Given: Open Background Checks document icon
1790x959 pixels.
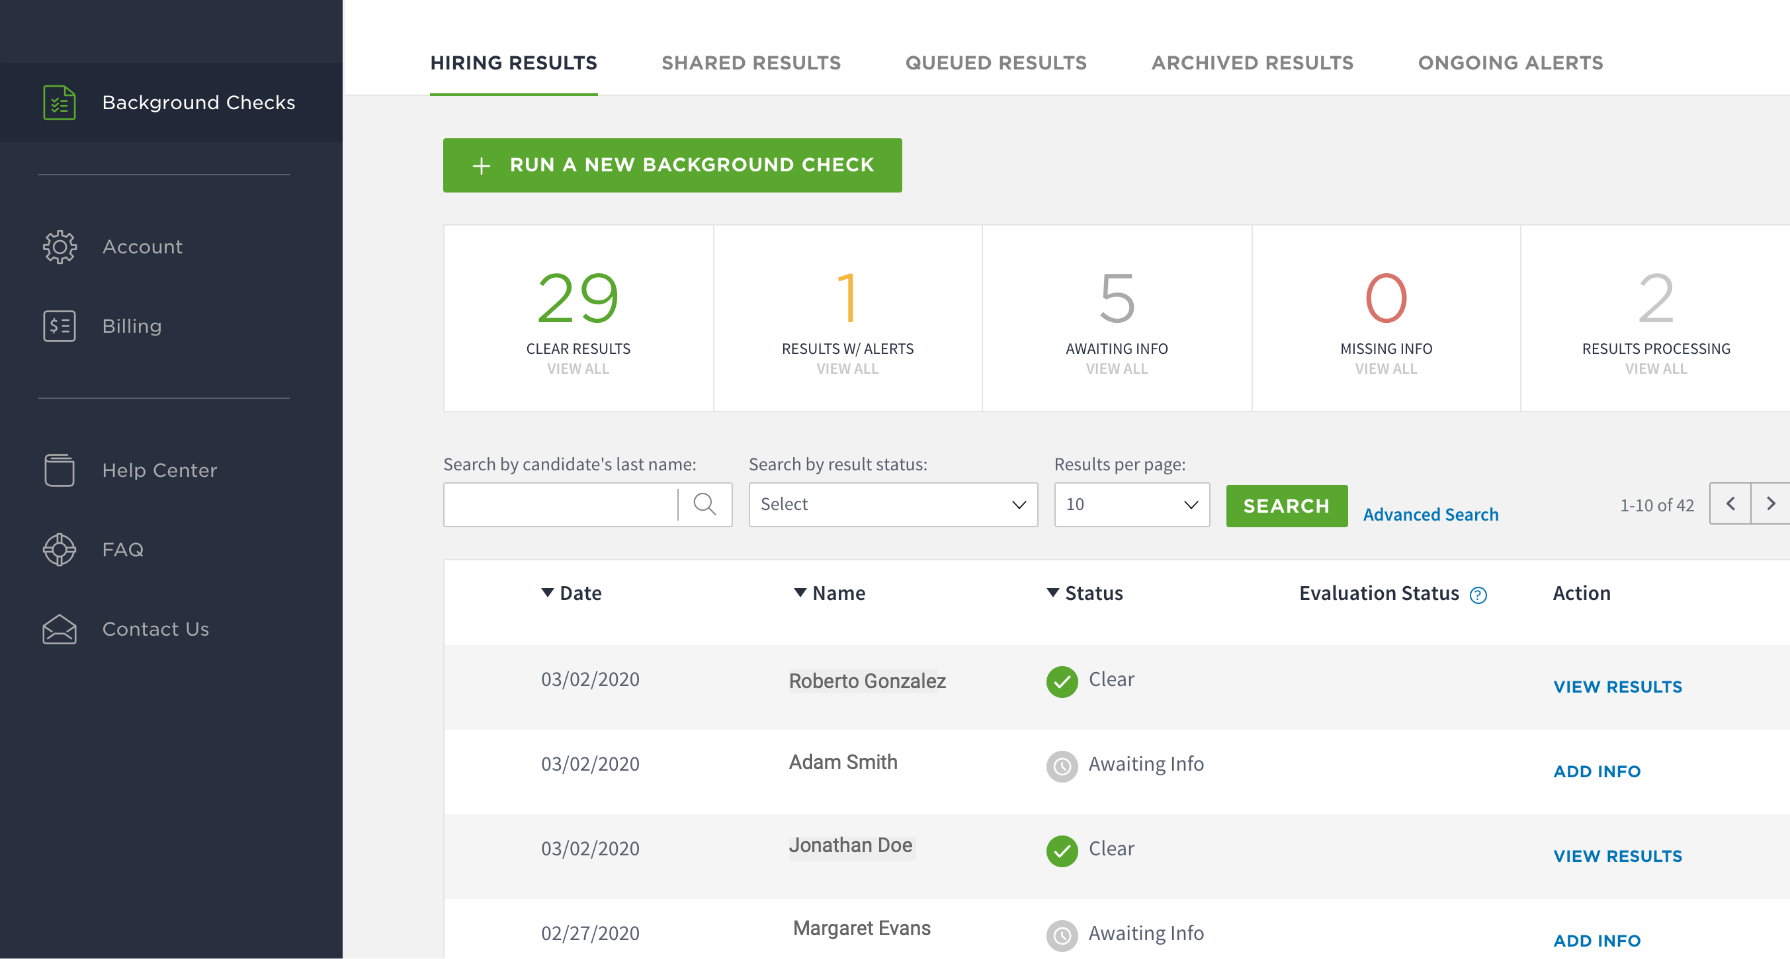Looking at the screenshot, I should coord(60,102).
